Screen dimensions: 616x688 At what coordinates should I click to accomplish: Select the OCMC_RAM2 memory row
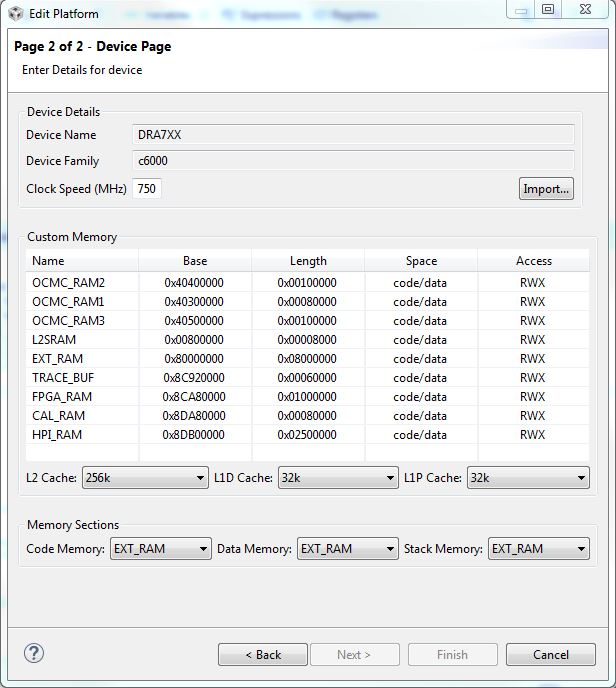point(308,283)
